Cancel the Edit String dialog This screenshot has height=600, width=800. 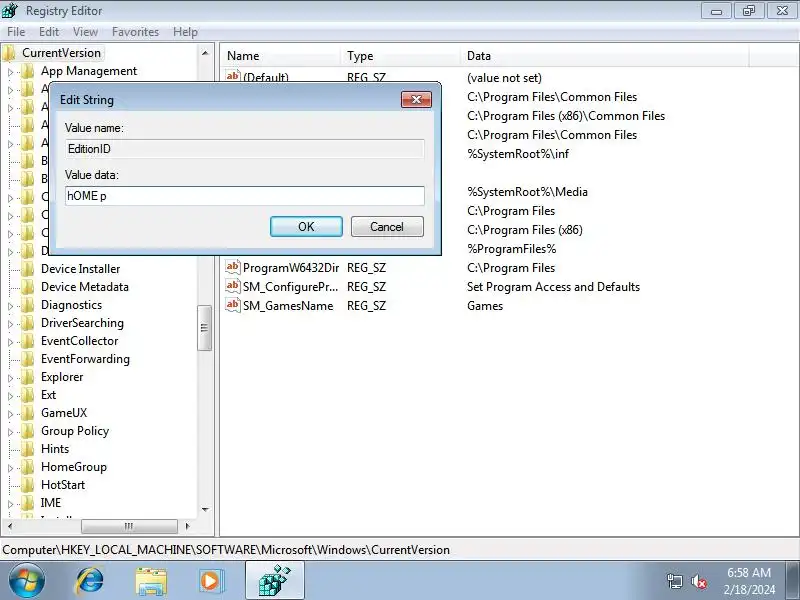pyautogui.click(x=387, y=227)
